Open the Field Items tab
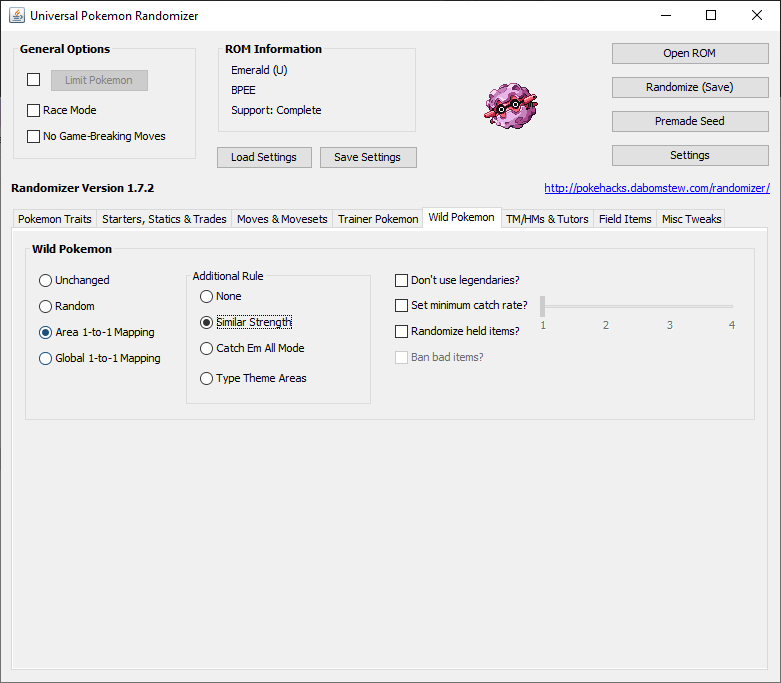The height and width of the screenshot is (683, 781). pyautogui.click(x=625, y=219)
